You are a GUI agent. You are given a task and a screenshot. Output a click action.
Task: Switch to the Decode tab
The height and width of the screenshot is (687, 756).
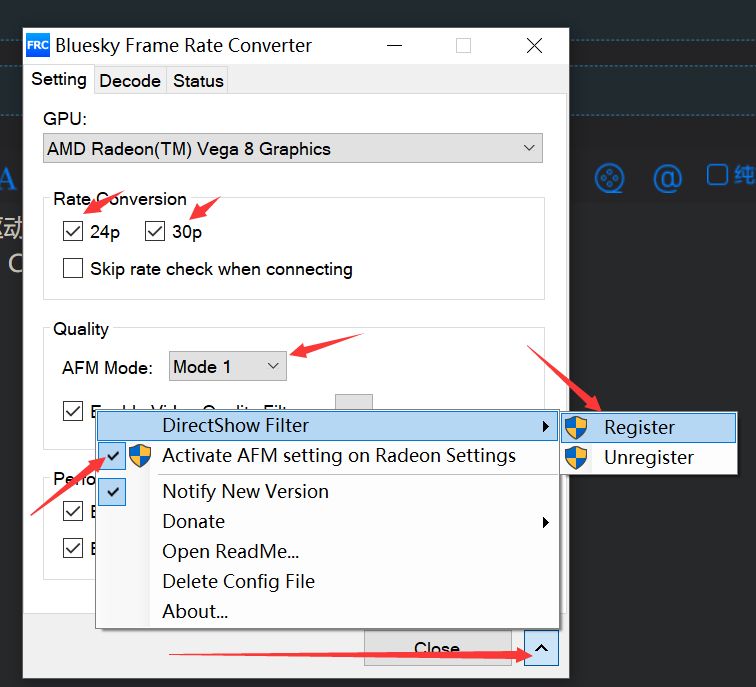point(130,81)
